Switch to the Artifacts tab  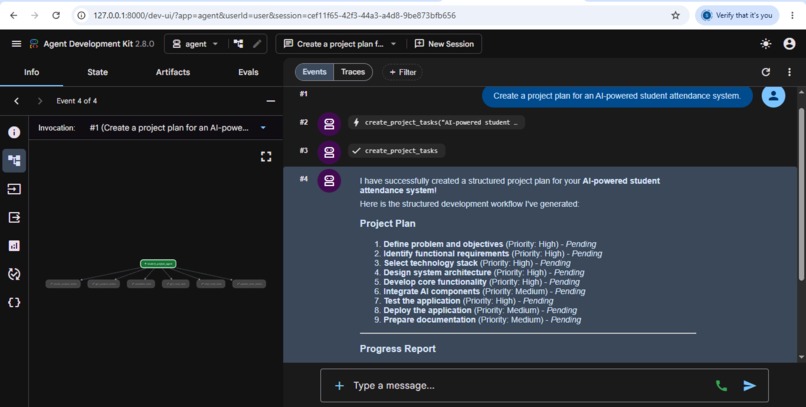(x=173, y=72)
